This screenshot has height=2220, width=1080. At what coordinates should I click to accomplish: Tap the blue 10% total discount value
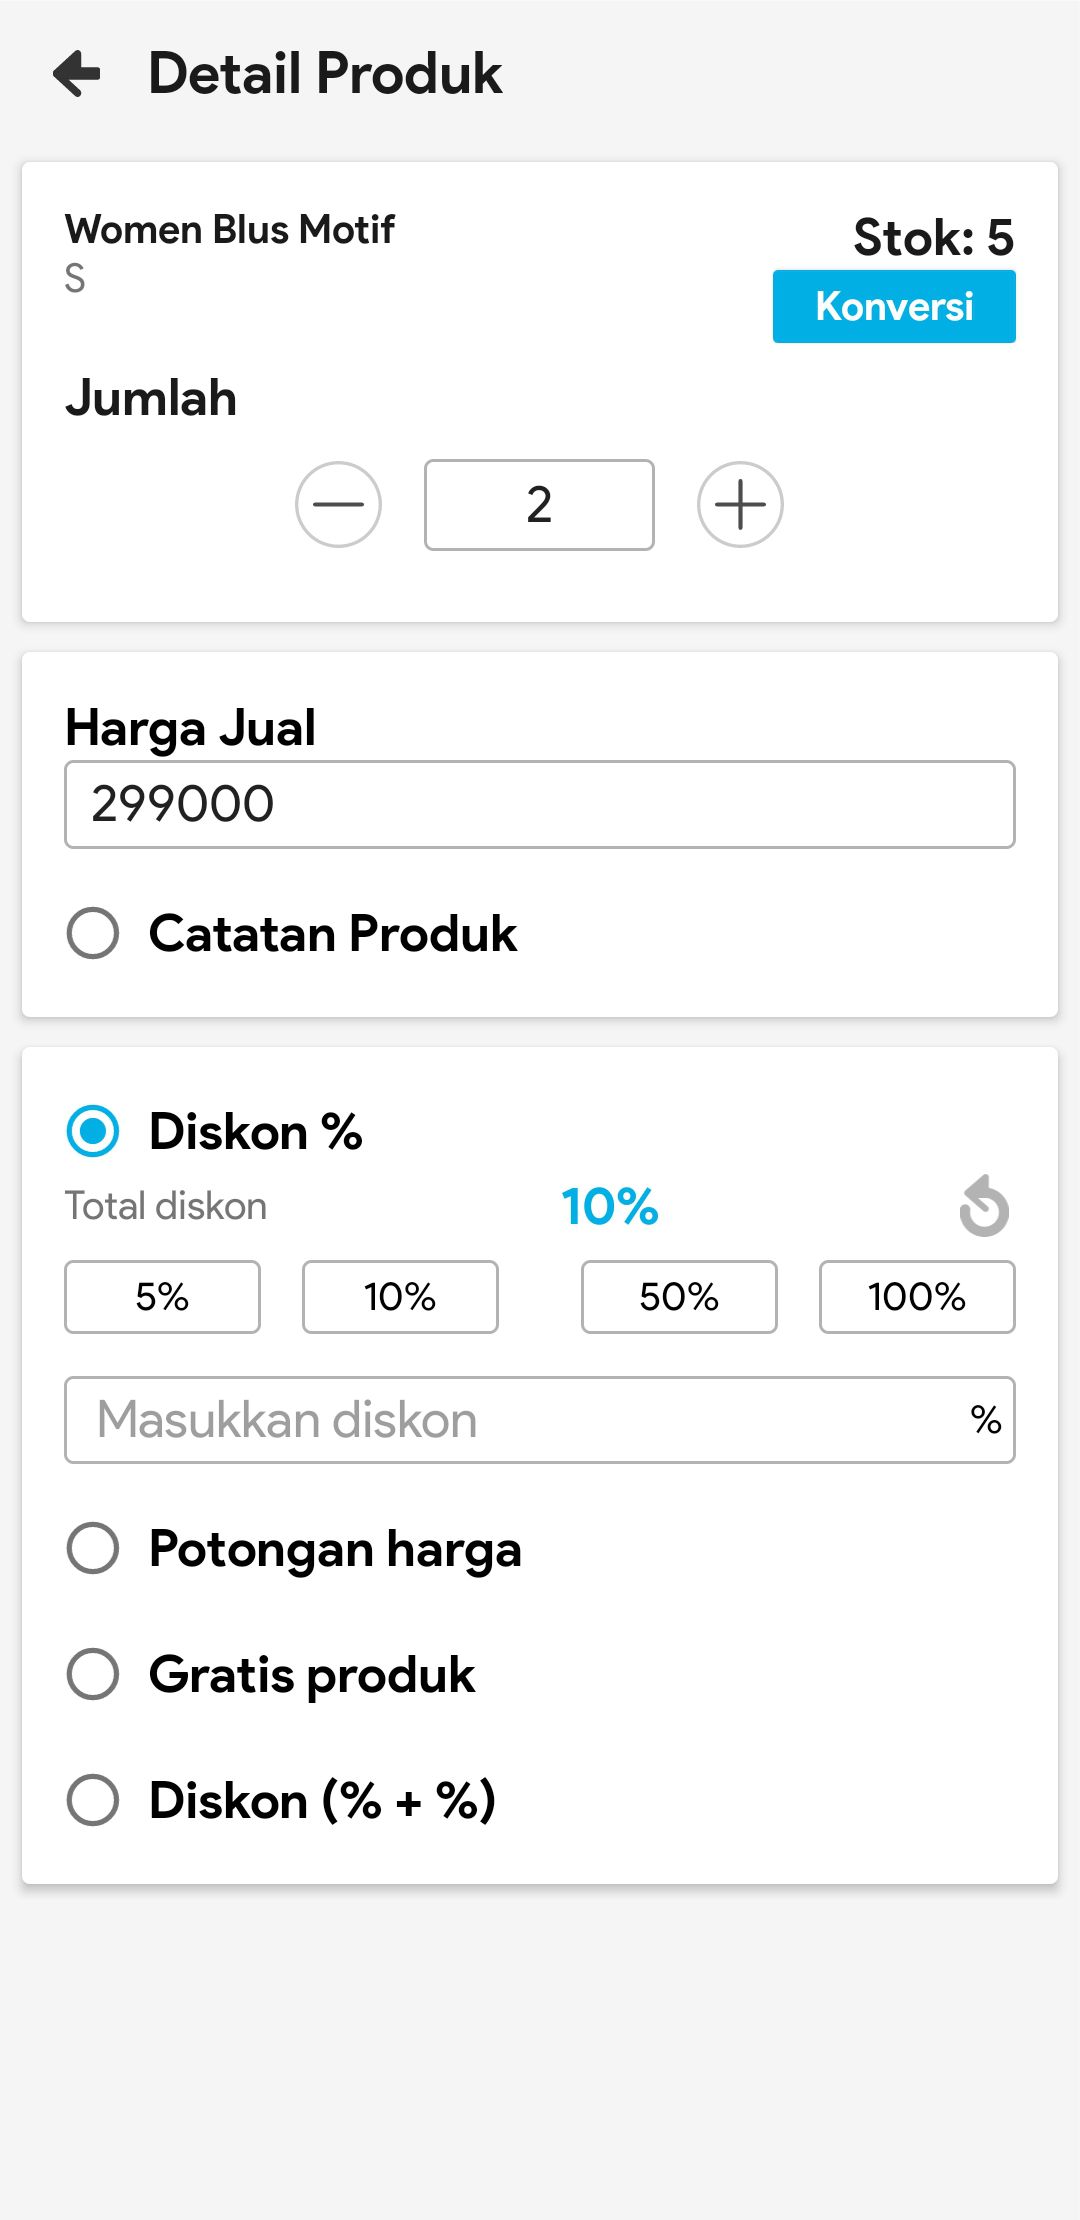coord(609,1206)
